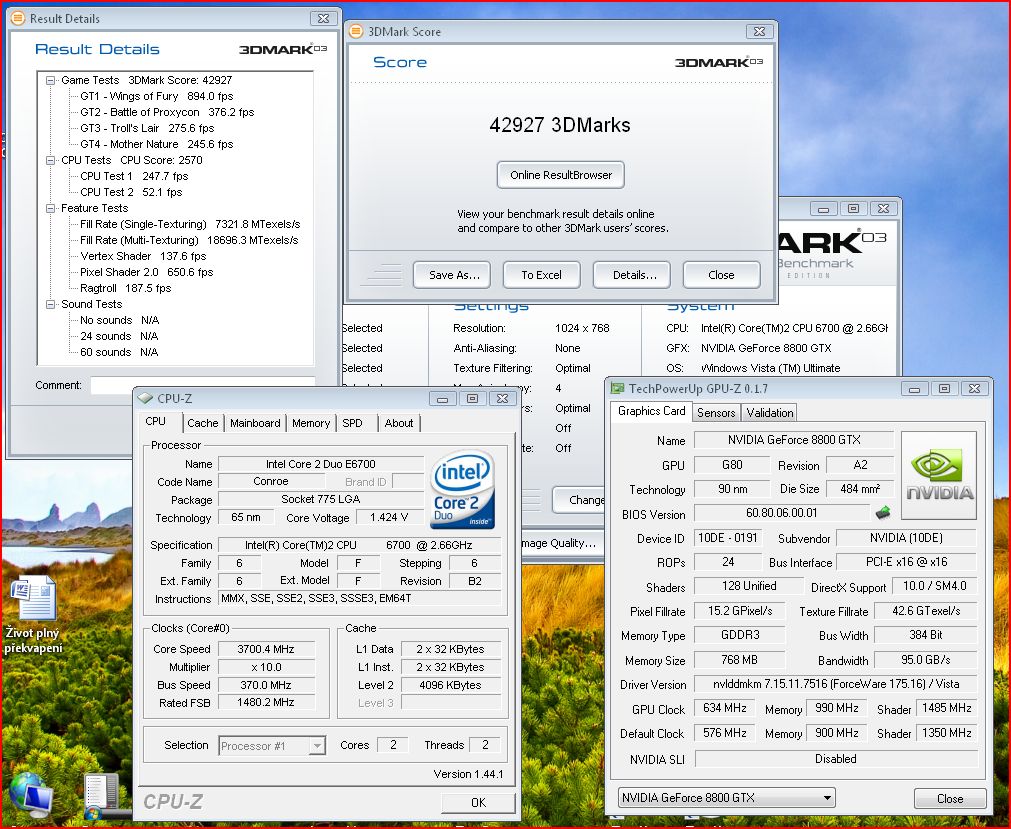Switch to the Mainboard tab in CPU-Z
Viewport: 1011px width, 829px height.
(x=255, y=423)
